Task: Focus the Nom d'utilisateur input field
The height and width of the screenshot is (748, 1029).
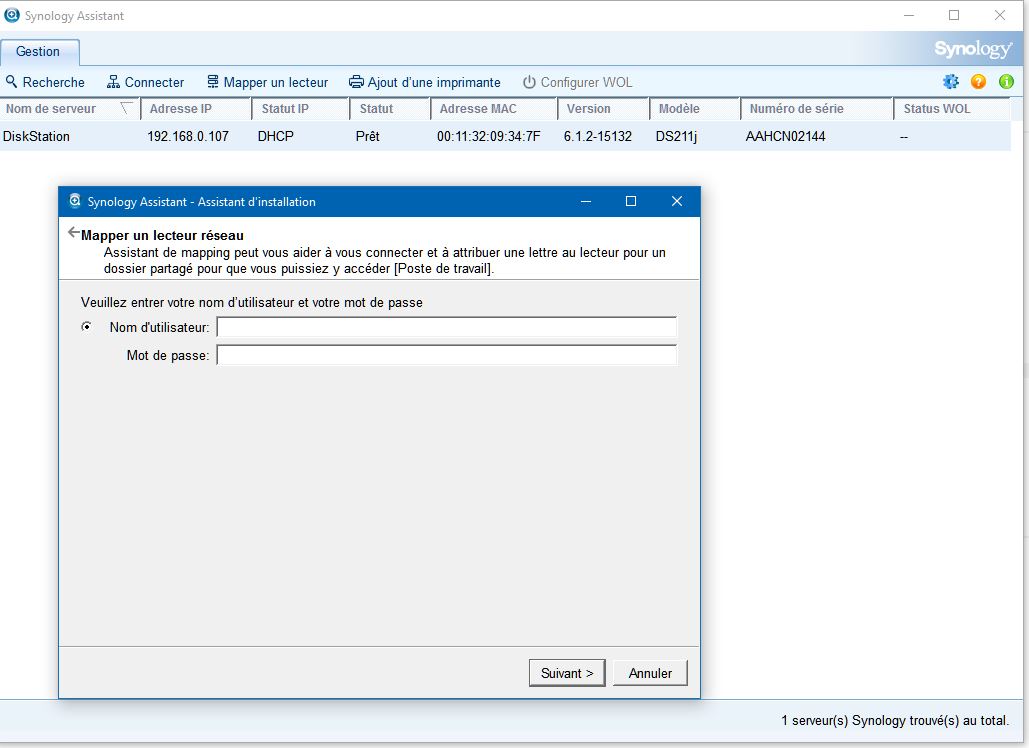Action: coord(446,327)
